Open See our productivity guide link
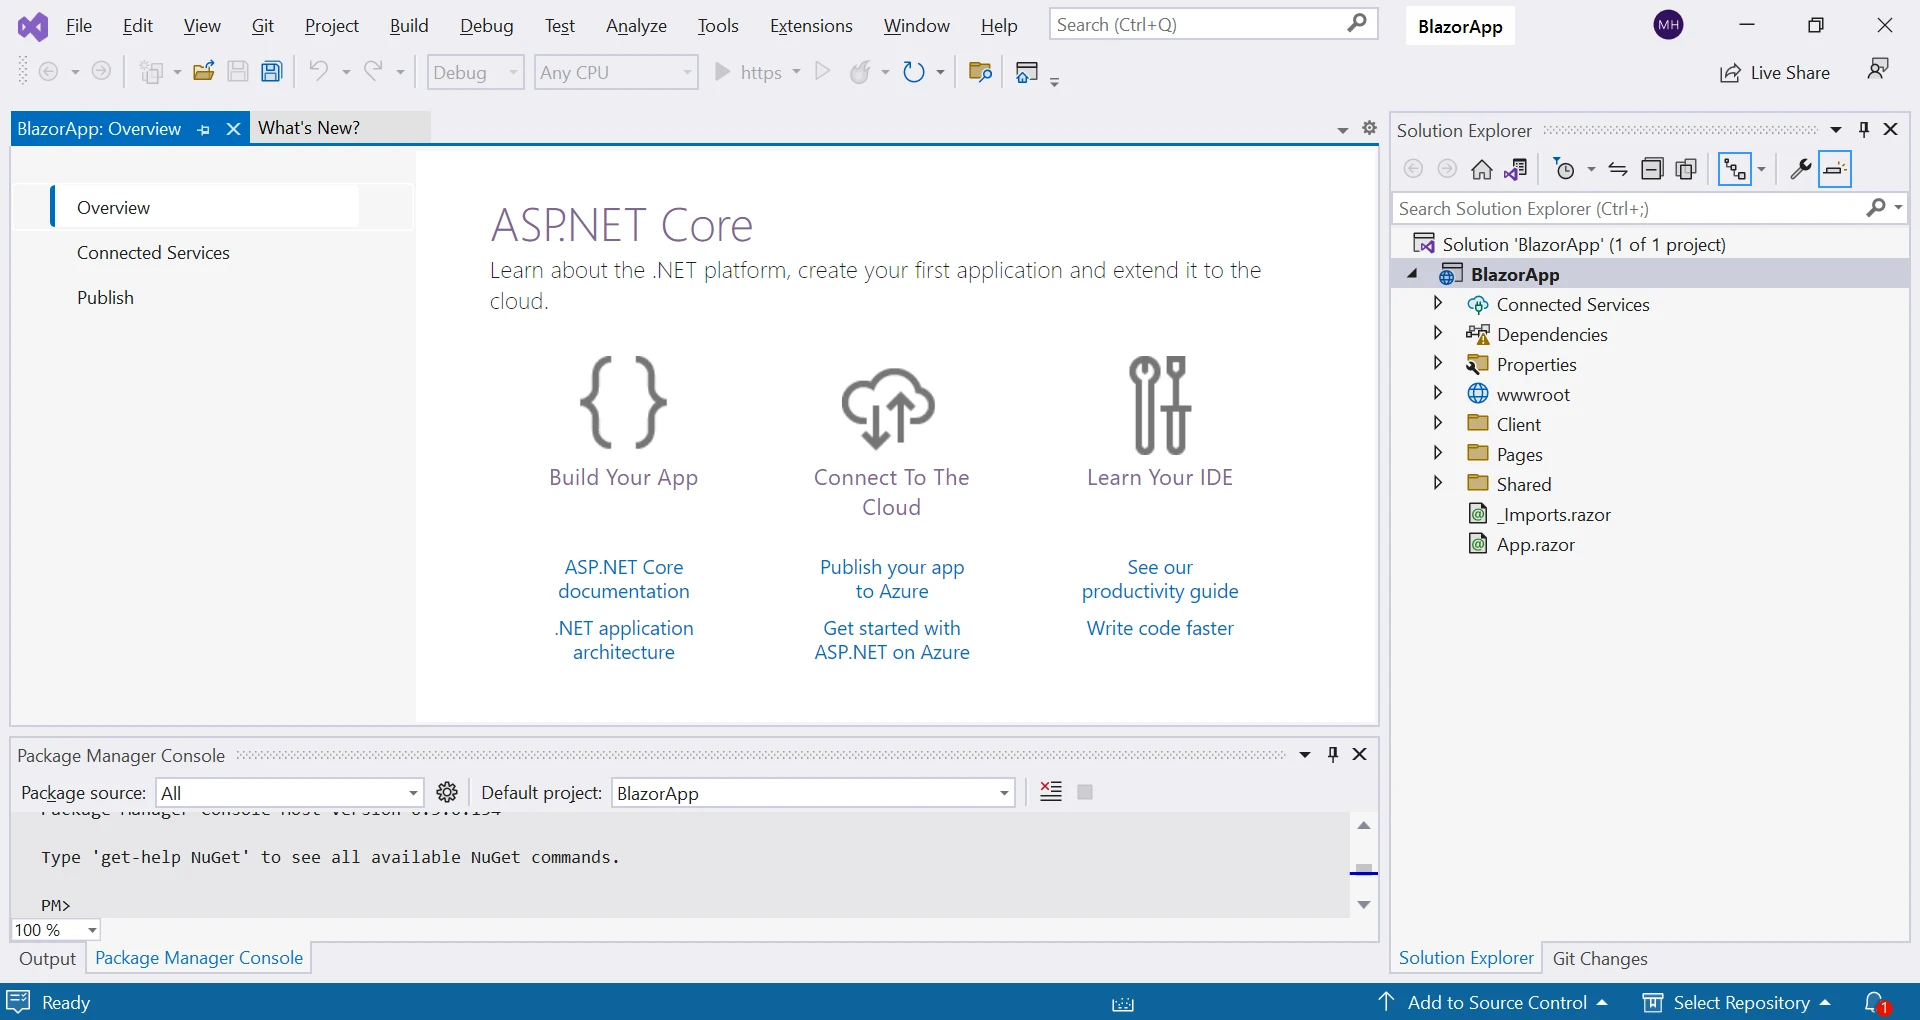 coord(1160,579)
